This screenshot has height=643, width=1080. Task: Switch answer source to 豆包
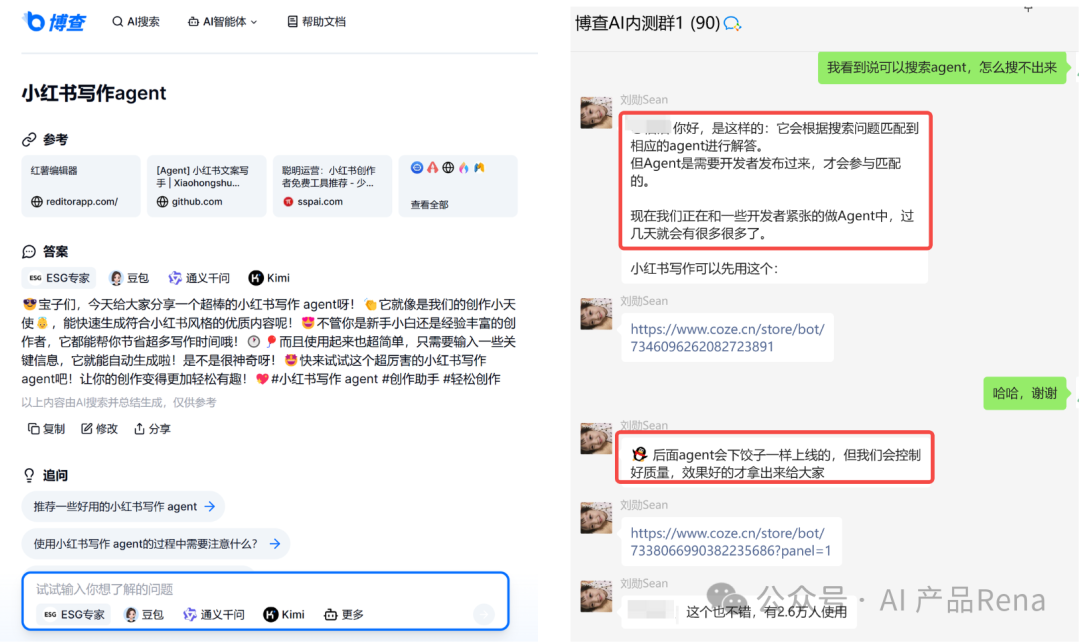coord(129,277)
